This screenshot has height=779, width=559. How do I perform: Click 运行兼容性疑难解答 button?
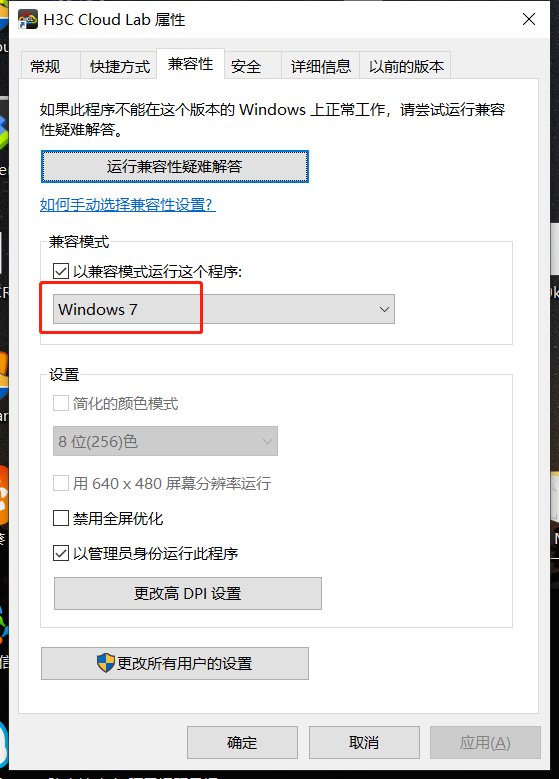pyautogui.click(x=175, y=166)
